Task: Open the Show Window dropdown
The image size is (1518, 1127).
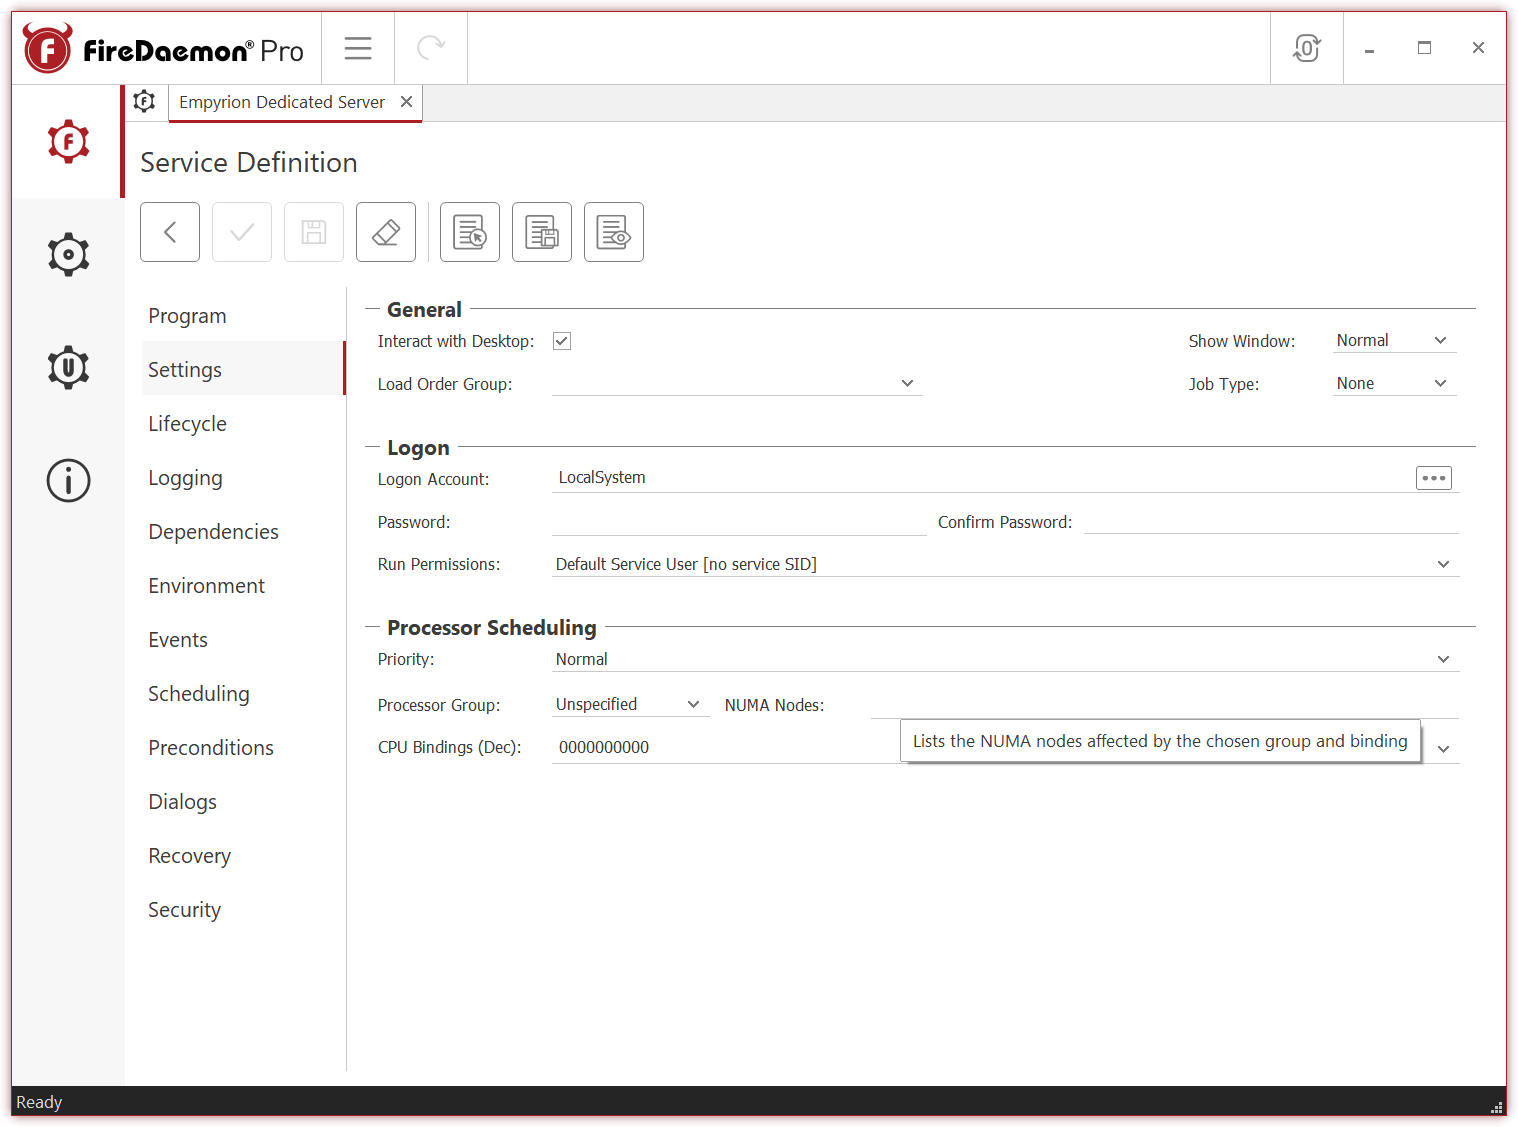Action: [1394, 340]
